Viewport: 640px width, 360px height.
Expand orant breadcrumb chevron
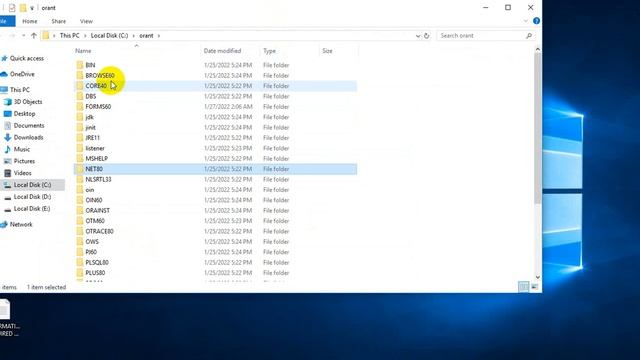(159, 36)
